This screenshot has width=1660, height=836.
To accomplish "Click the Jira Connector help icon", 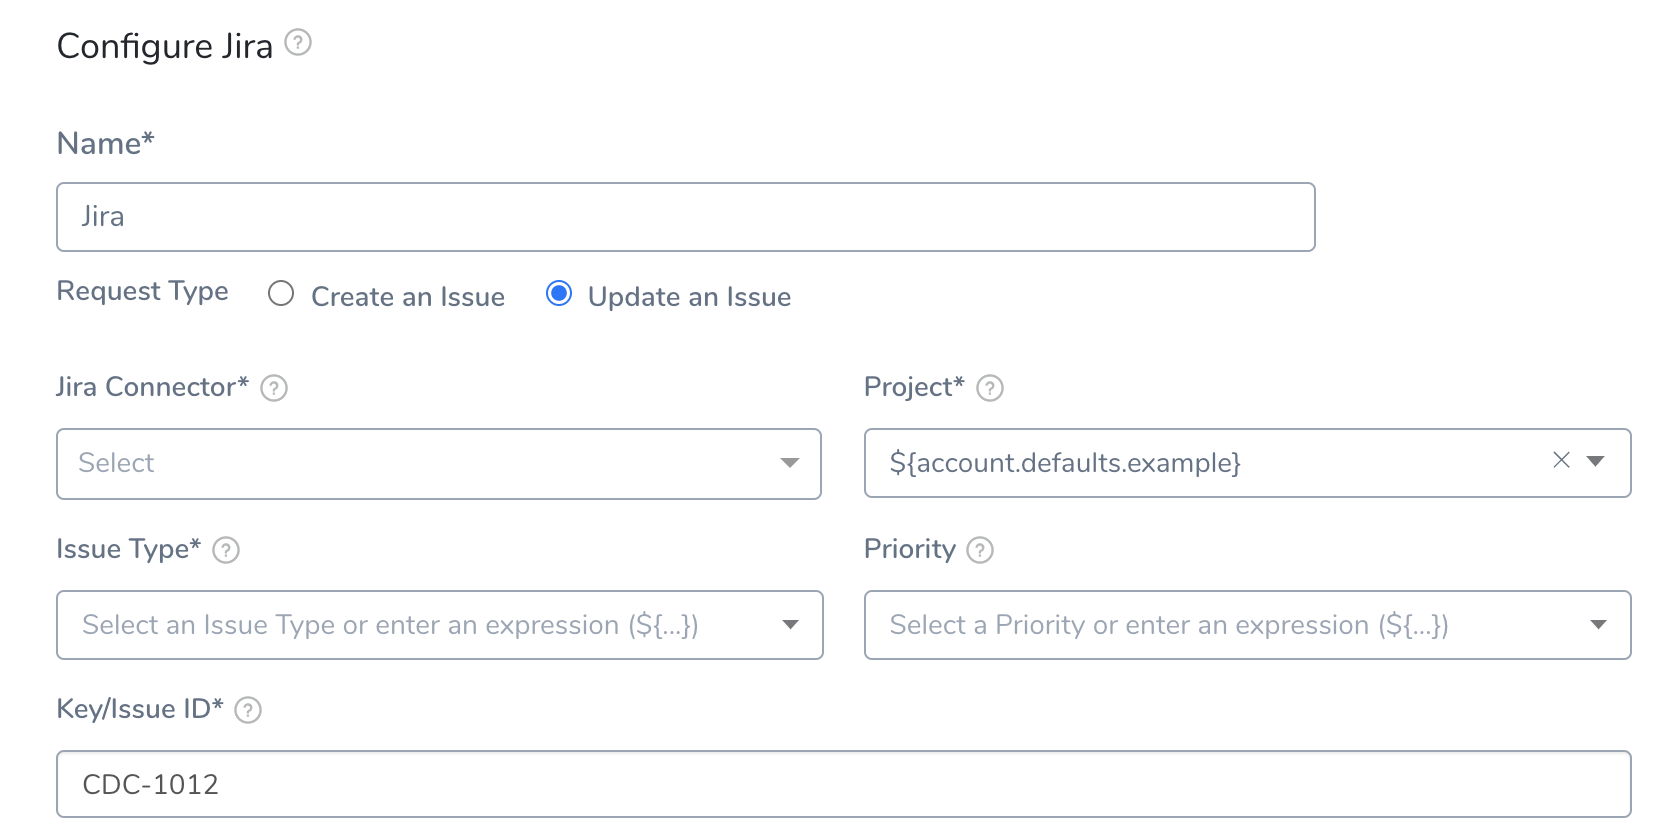I will click(x=274, y=388).
